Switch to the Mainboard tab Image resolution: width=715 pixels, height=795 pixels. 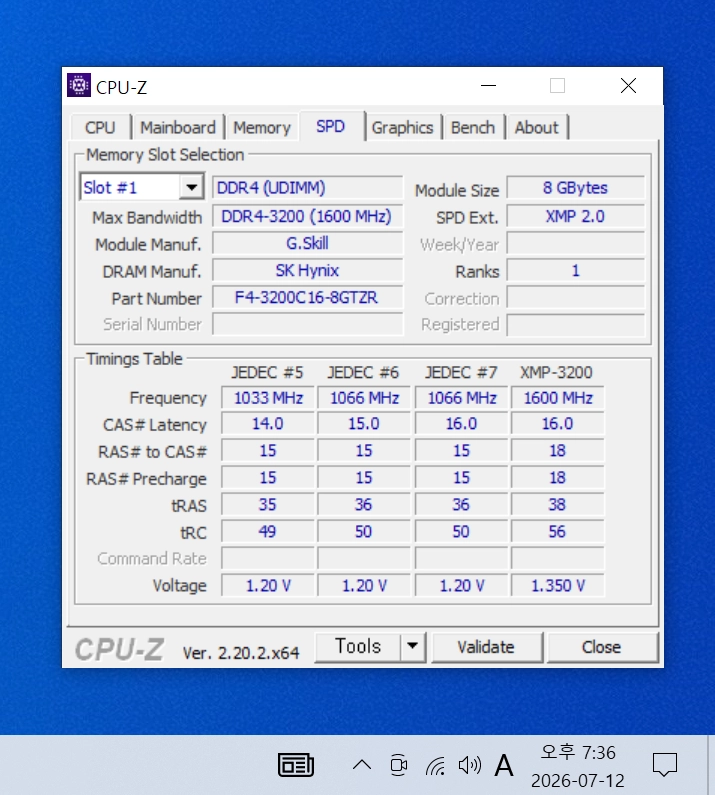178,127
